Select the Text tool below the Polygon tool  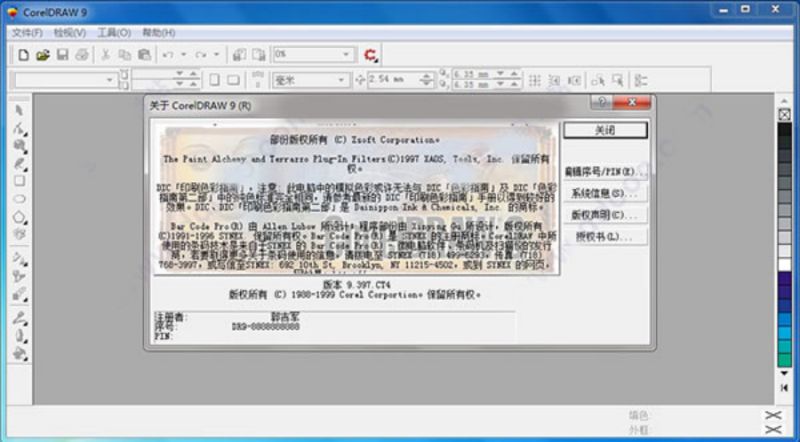[x=19, y=234]
